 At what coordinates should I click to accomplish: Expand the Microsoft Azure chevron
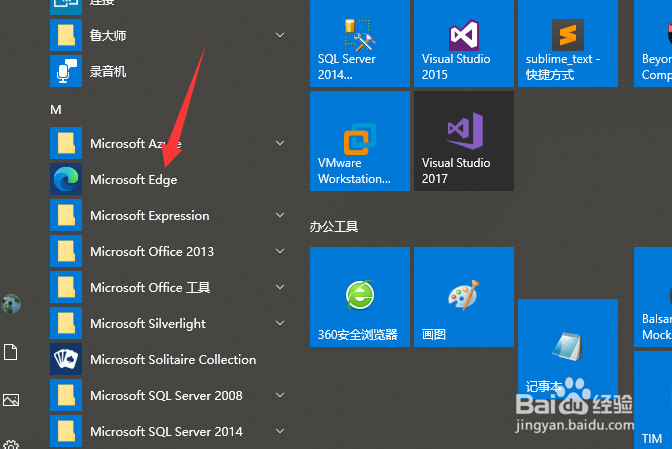[x=280, y=143]
